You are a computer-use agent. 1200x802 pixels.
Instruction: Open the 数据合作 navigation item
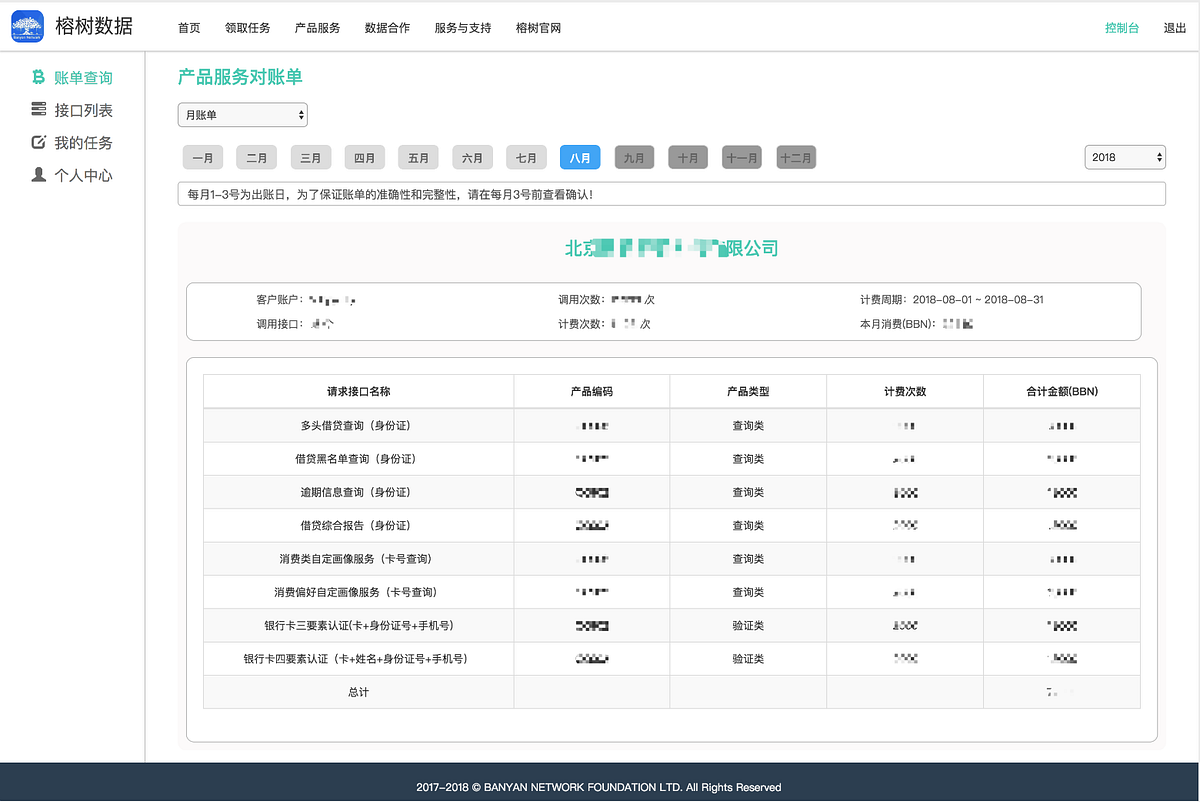387,28
